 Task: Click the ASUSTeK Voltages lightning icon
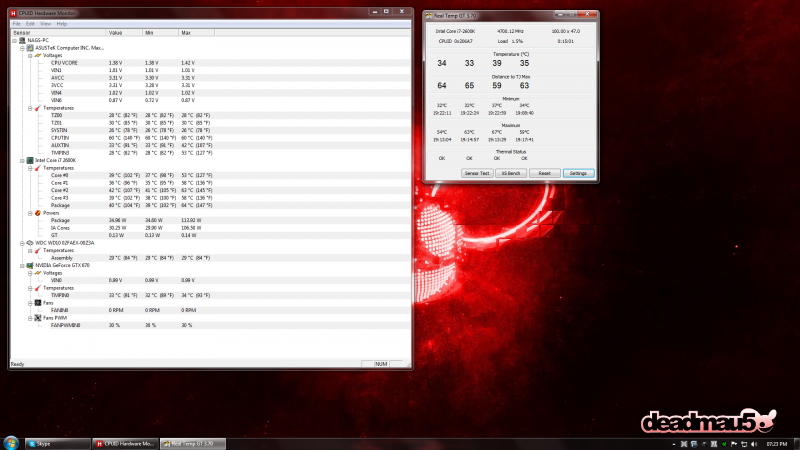[x=38, y=55]
